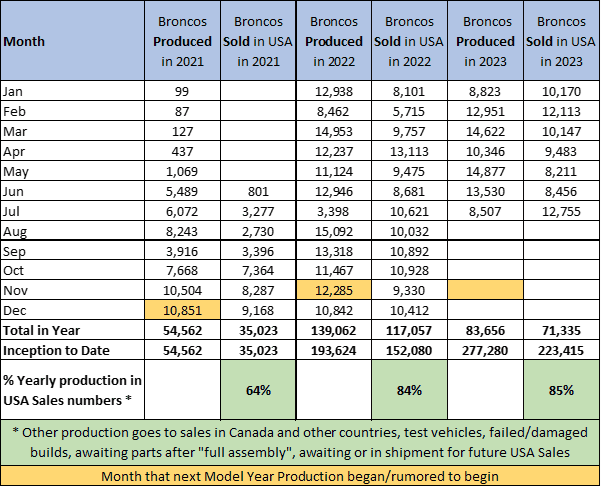
Task: Select the Jan row label
Action: point(72,91)
